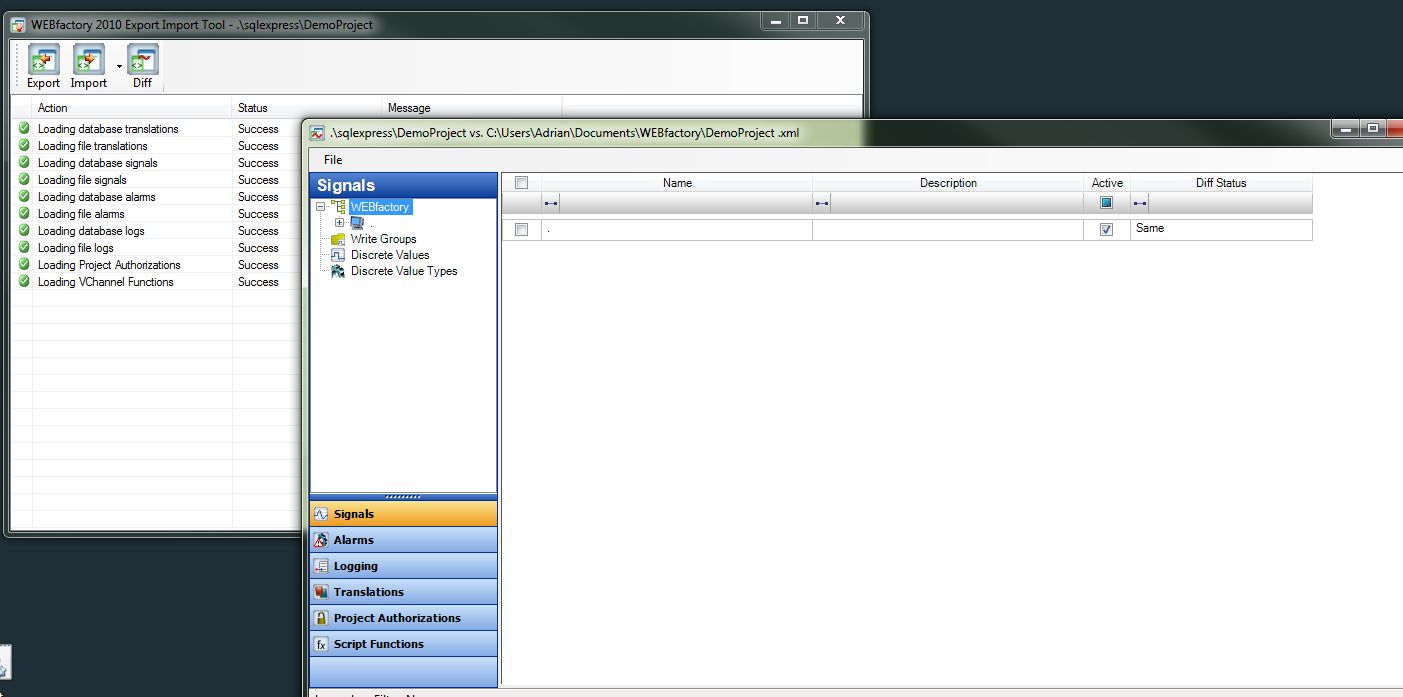
Task: Sort by the Diff Status column header
Action: coord(1220,183)
